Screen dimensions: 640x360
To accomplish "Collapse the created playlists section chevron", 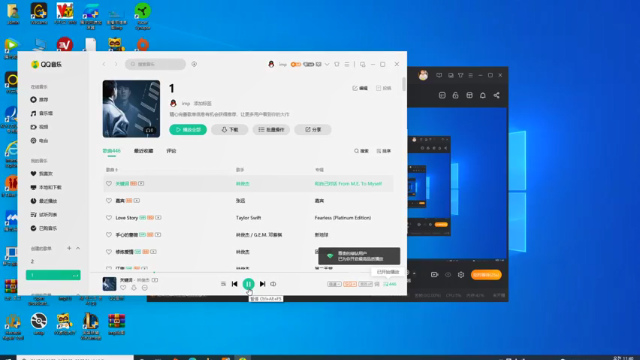I will (78, 248).
